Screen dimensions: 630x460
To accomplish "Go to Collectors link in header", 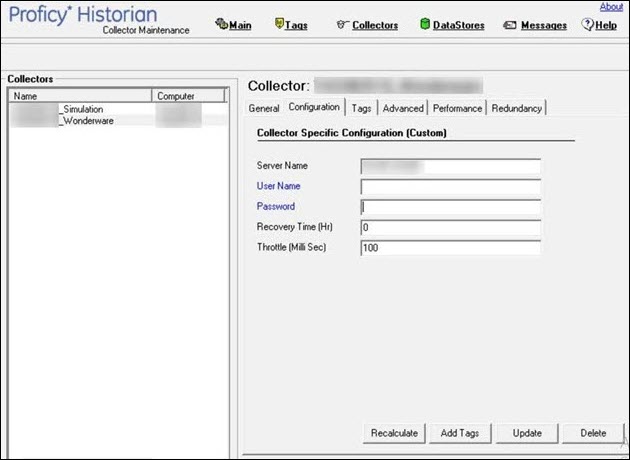I will (x=375, y=25).
